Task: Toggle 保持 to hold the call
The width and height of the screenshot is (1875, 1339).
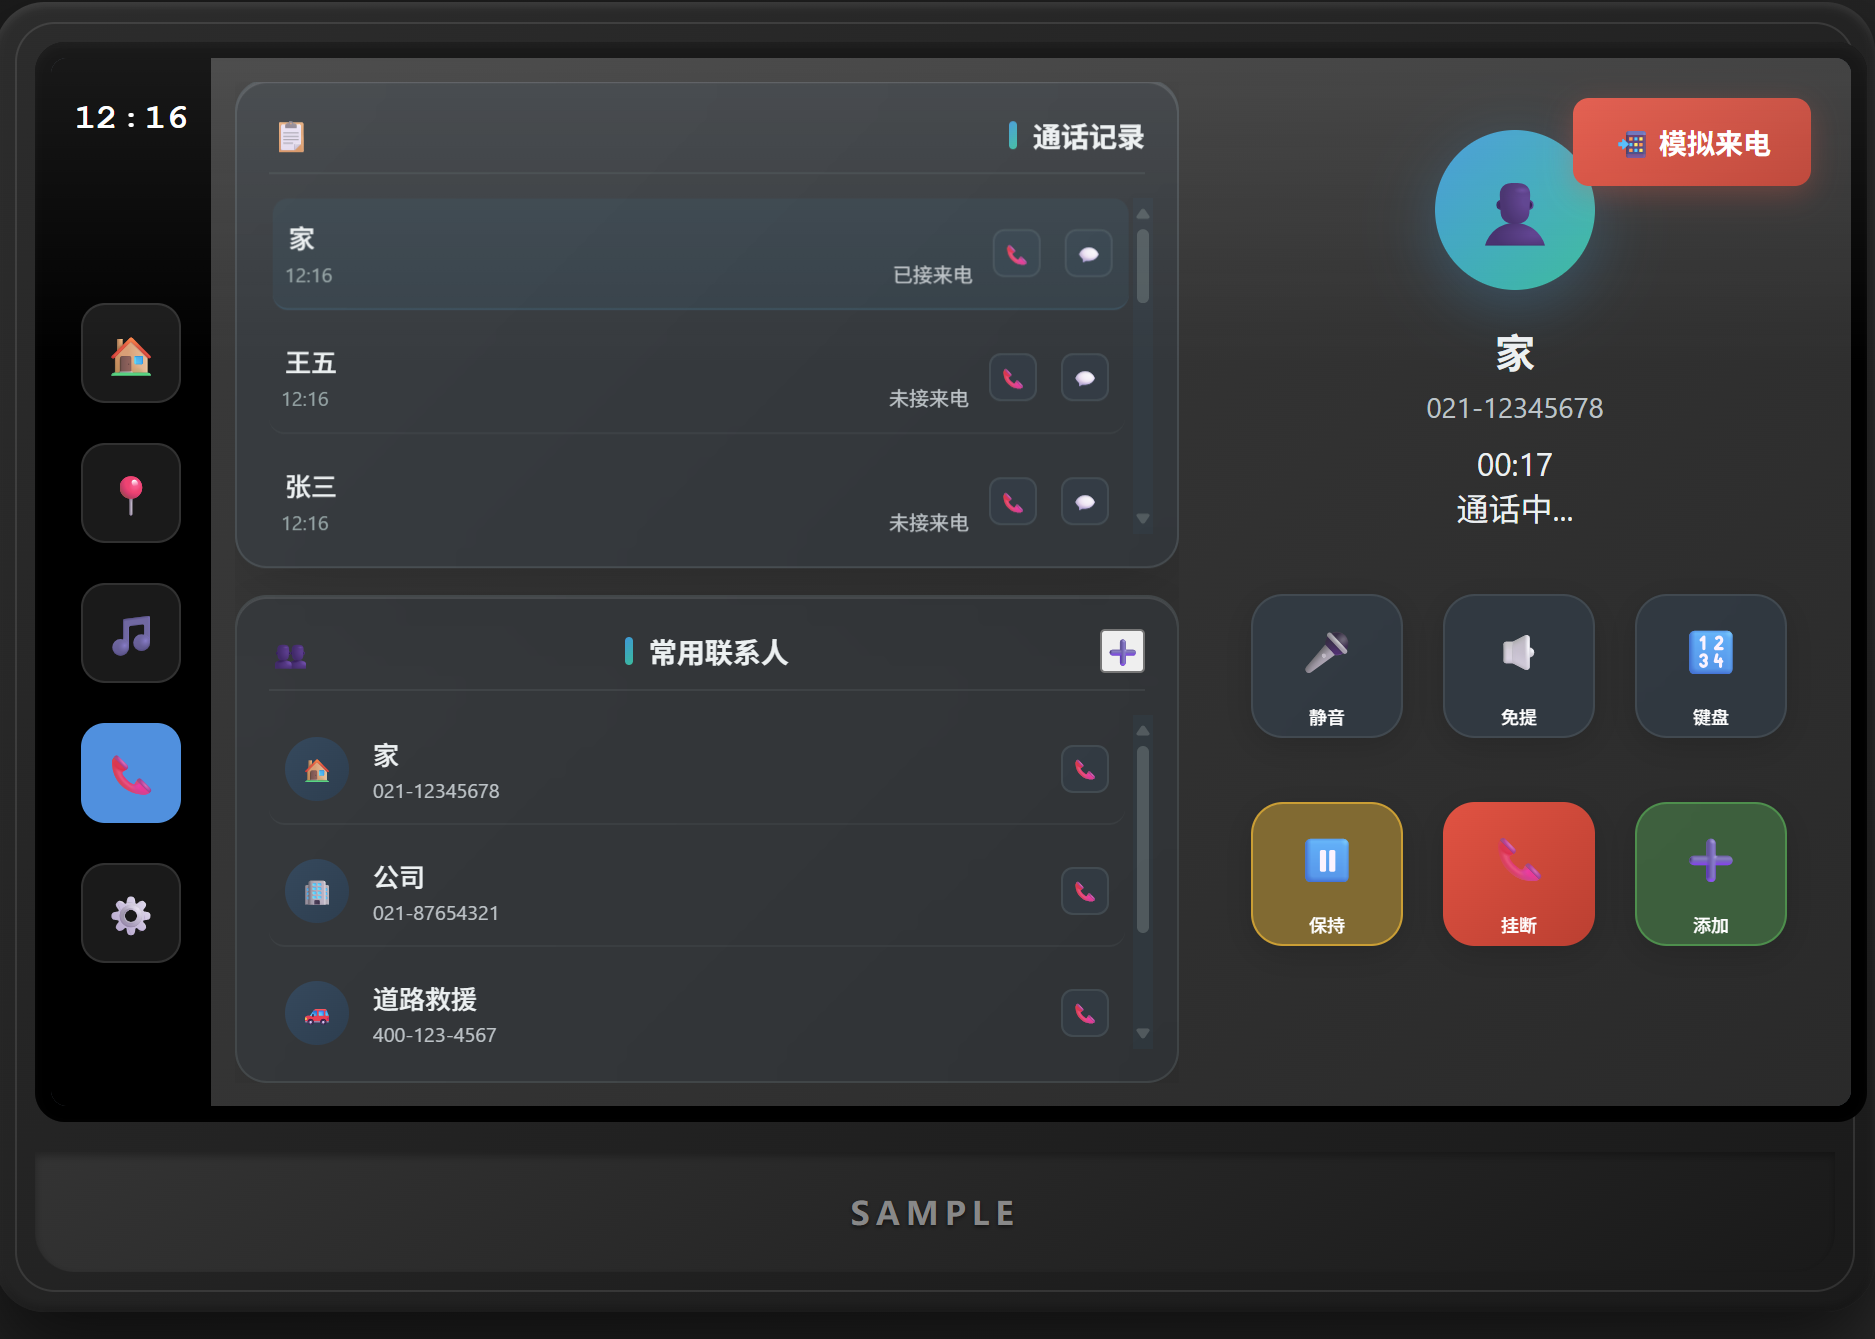Action: [1327, 874]
